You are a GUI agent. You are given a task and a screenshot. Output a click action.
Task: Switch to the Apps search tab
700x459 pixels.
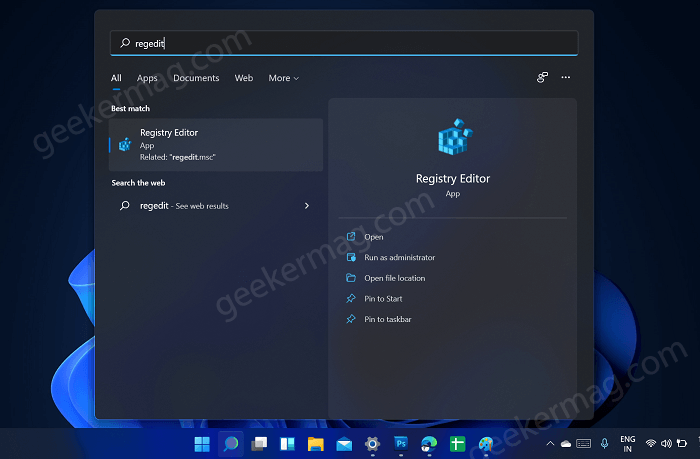click(147, 78)
